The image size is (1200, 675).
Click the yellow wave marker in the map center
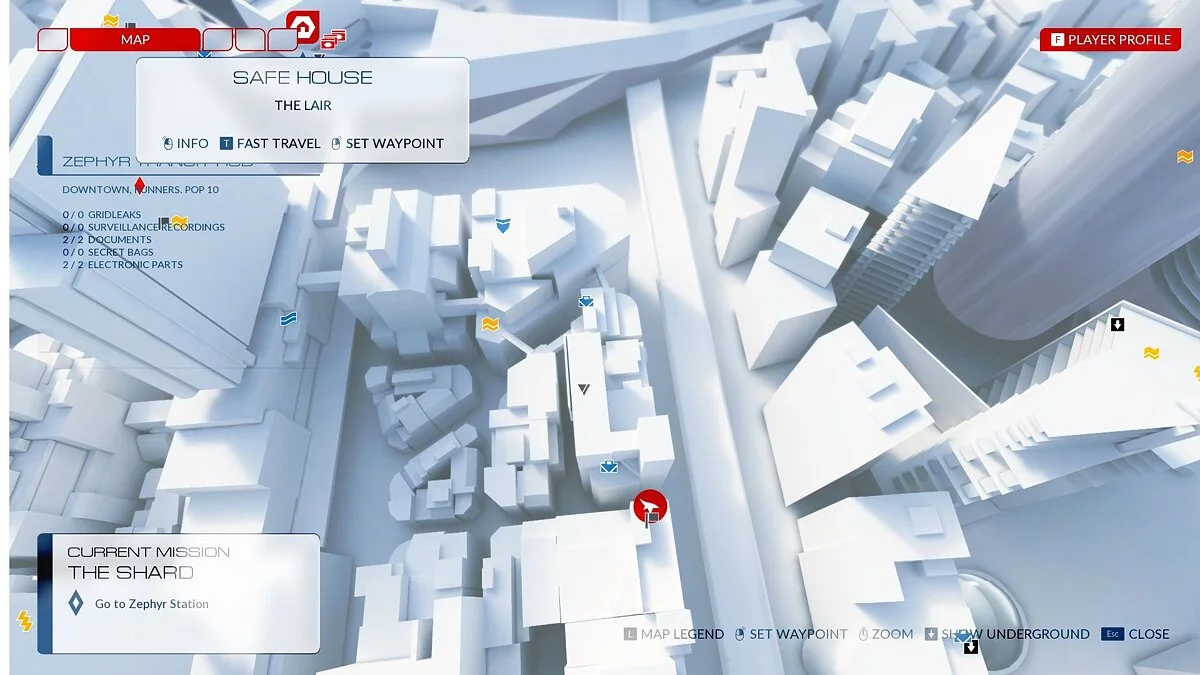[x=490, y=324]
